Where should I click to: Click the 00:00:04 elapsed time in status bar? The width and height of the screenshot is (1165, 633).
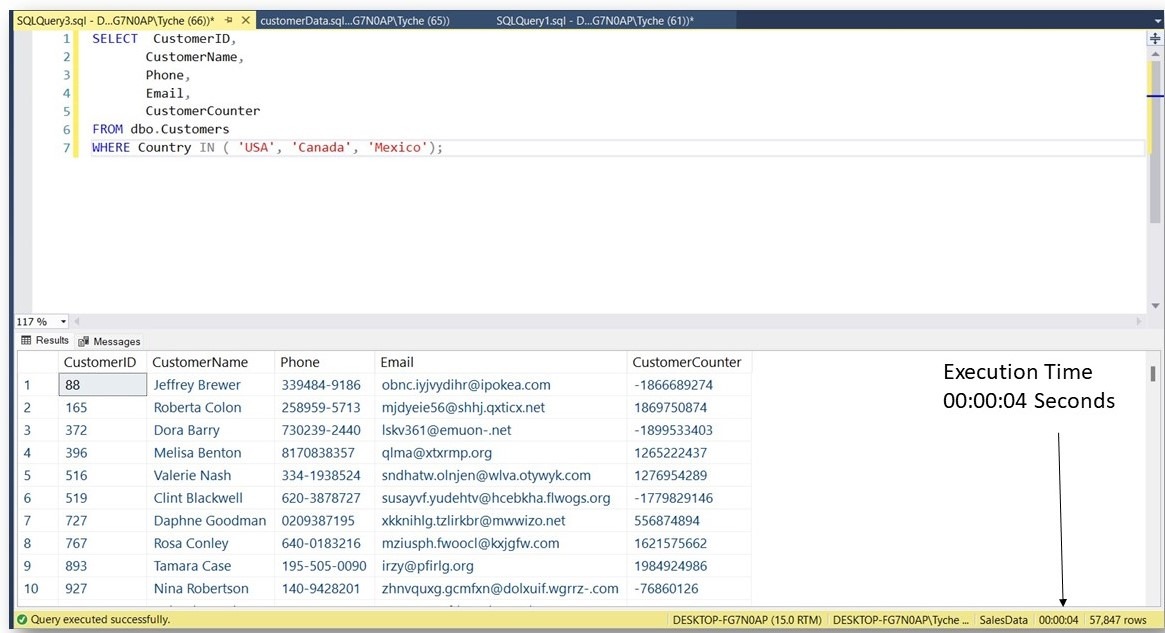(x=1058, y=620)
